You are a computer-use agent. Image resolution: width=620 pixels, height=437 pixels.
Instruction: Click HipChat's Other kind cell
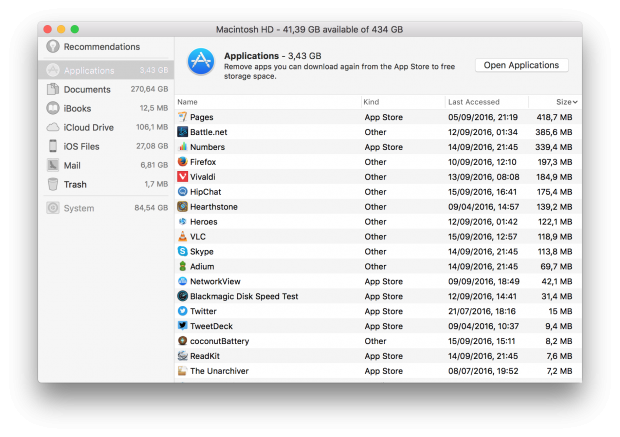coord(376,192)
